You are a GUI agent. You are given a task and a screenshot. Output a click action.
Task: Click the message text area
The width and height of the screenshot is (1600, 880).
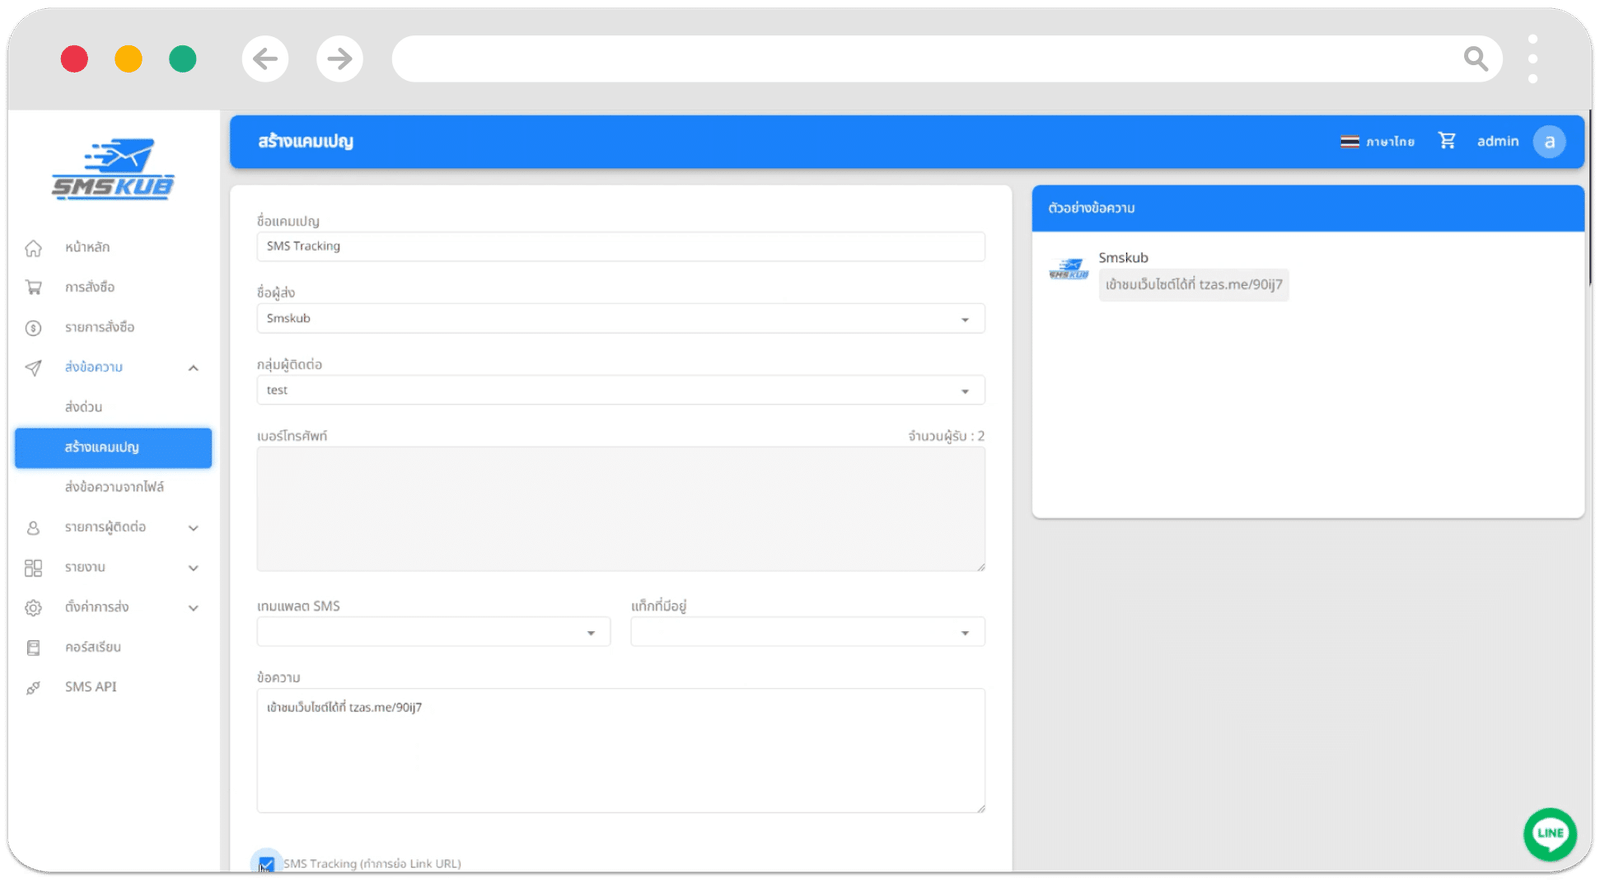[x=620, y=750]
